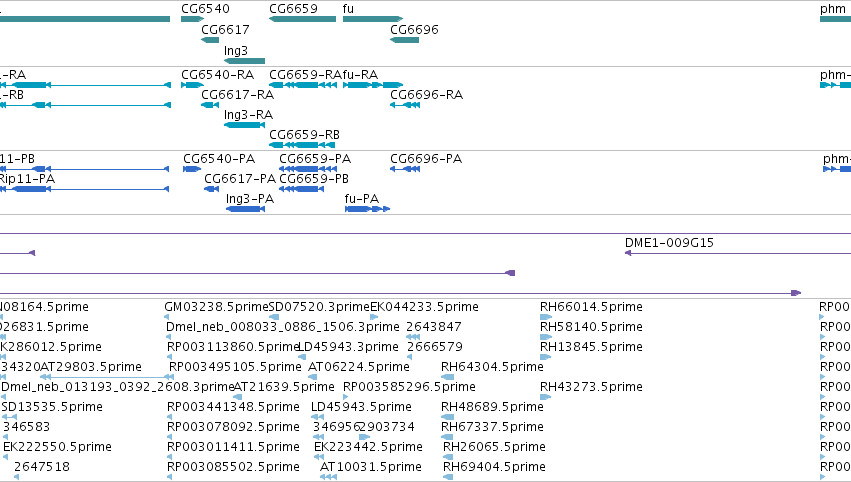Click the CG6617 gene glyph

click(x=210, y=40)
